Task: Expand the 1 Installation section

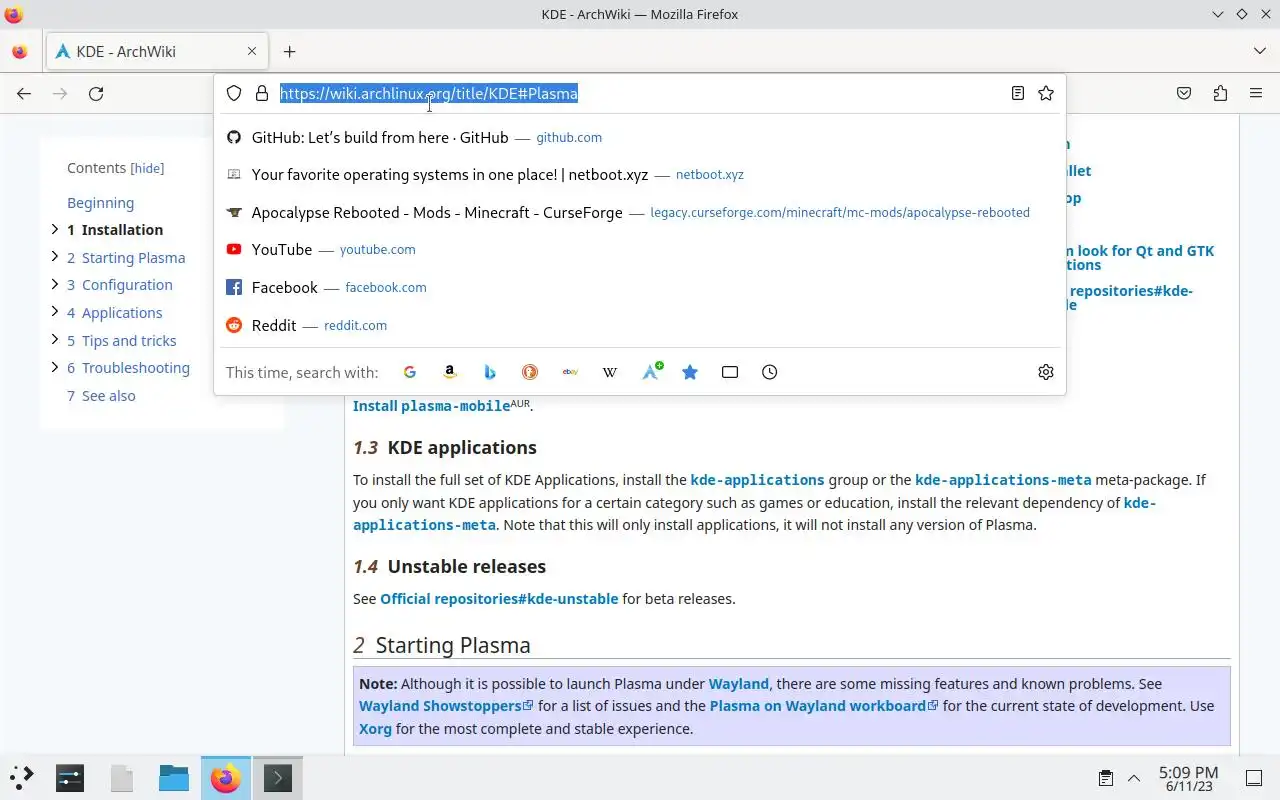Action: pos(55,229)
